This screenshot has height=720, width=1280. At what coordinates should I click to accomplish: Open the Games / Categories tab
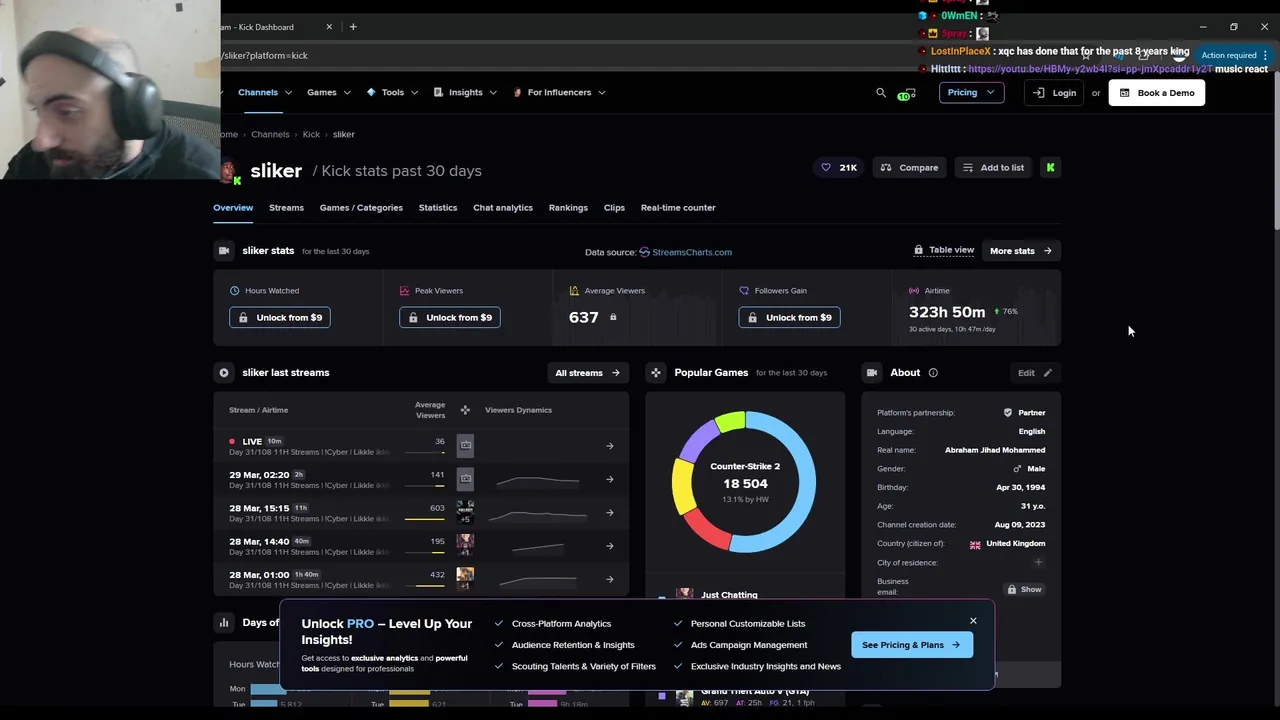361,208
